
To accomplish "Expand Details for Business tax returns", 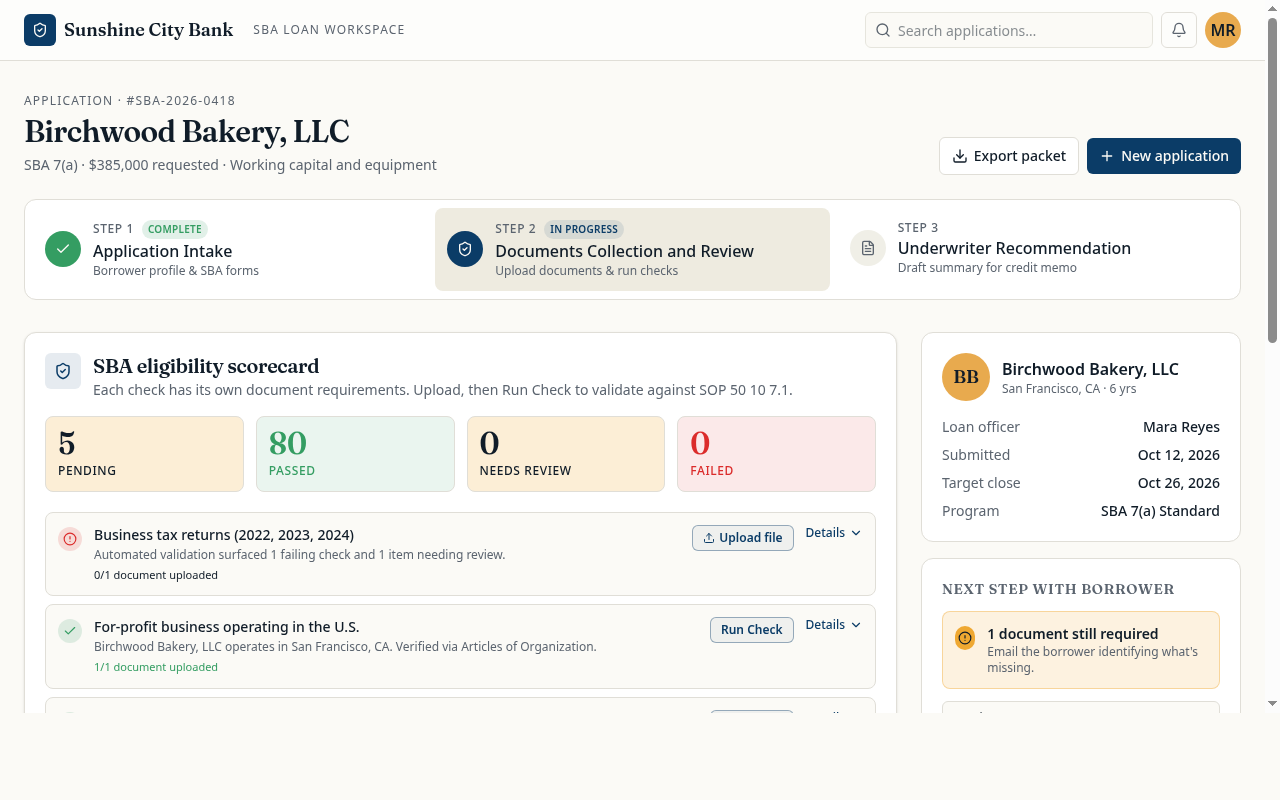I will pos(833,533).
